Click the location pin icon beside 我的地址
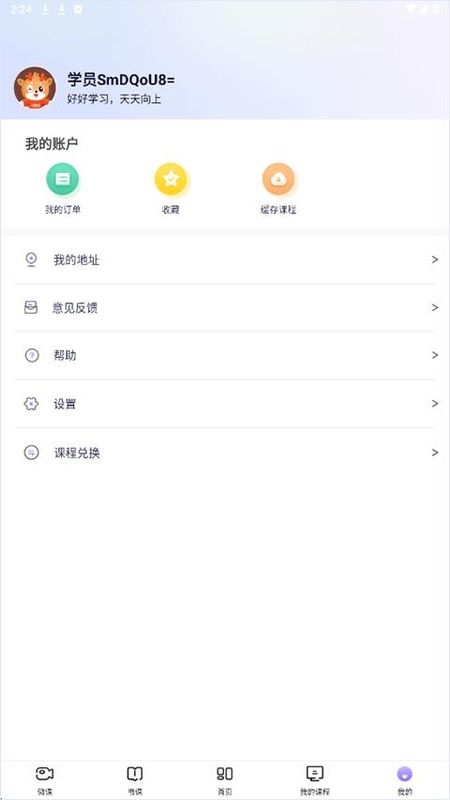The image size is (450, 800). pyautogui.click(x=31, y=260)
